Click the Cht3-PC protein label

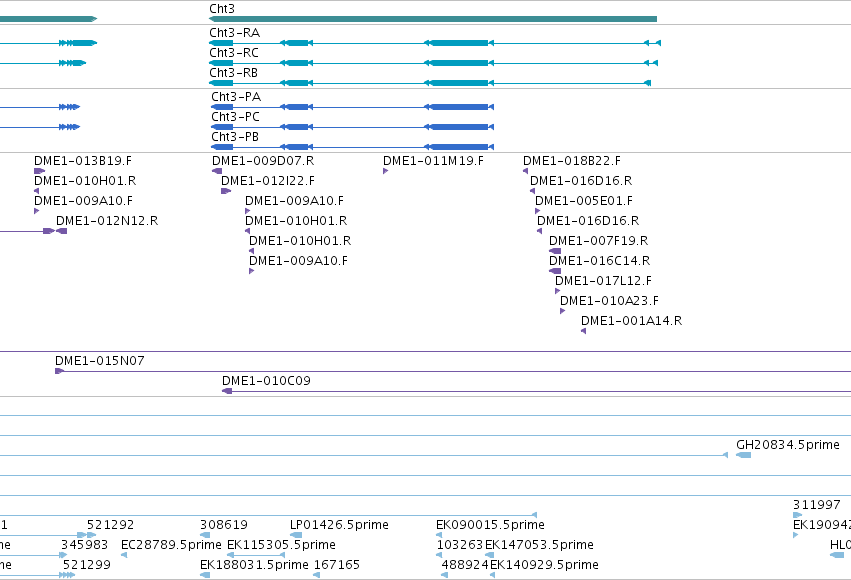(x=236, y=117)
